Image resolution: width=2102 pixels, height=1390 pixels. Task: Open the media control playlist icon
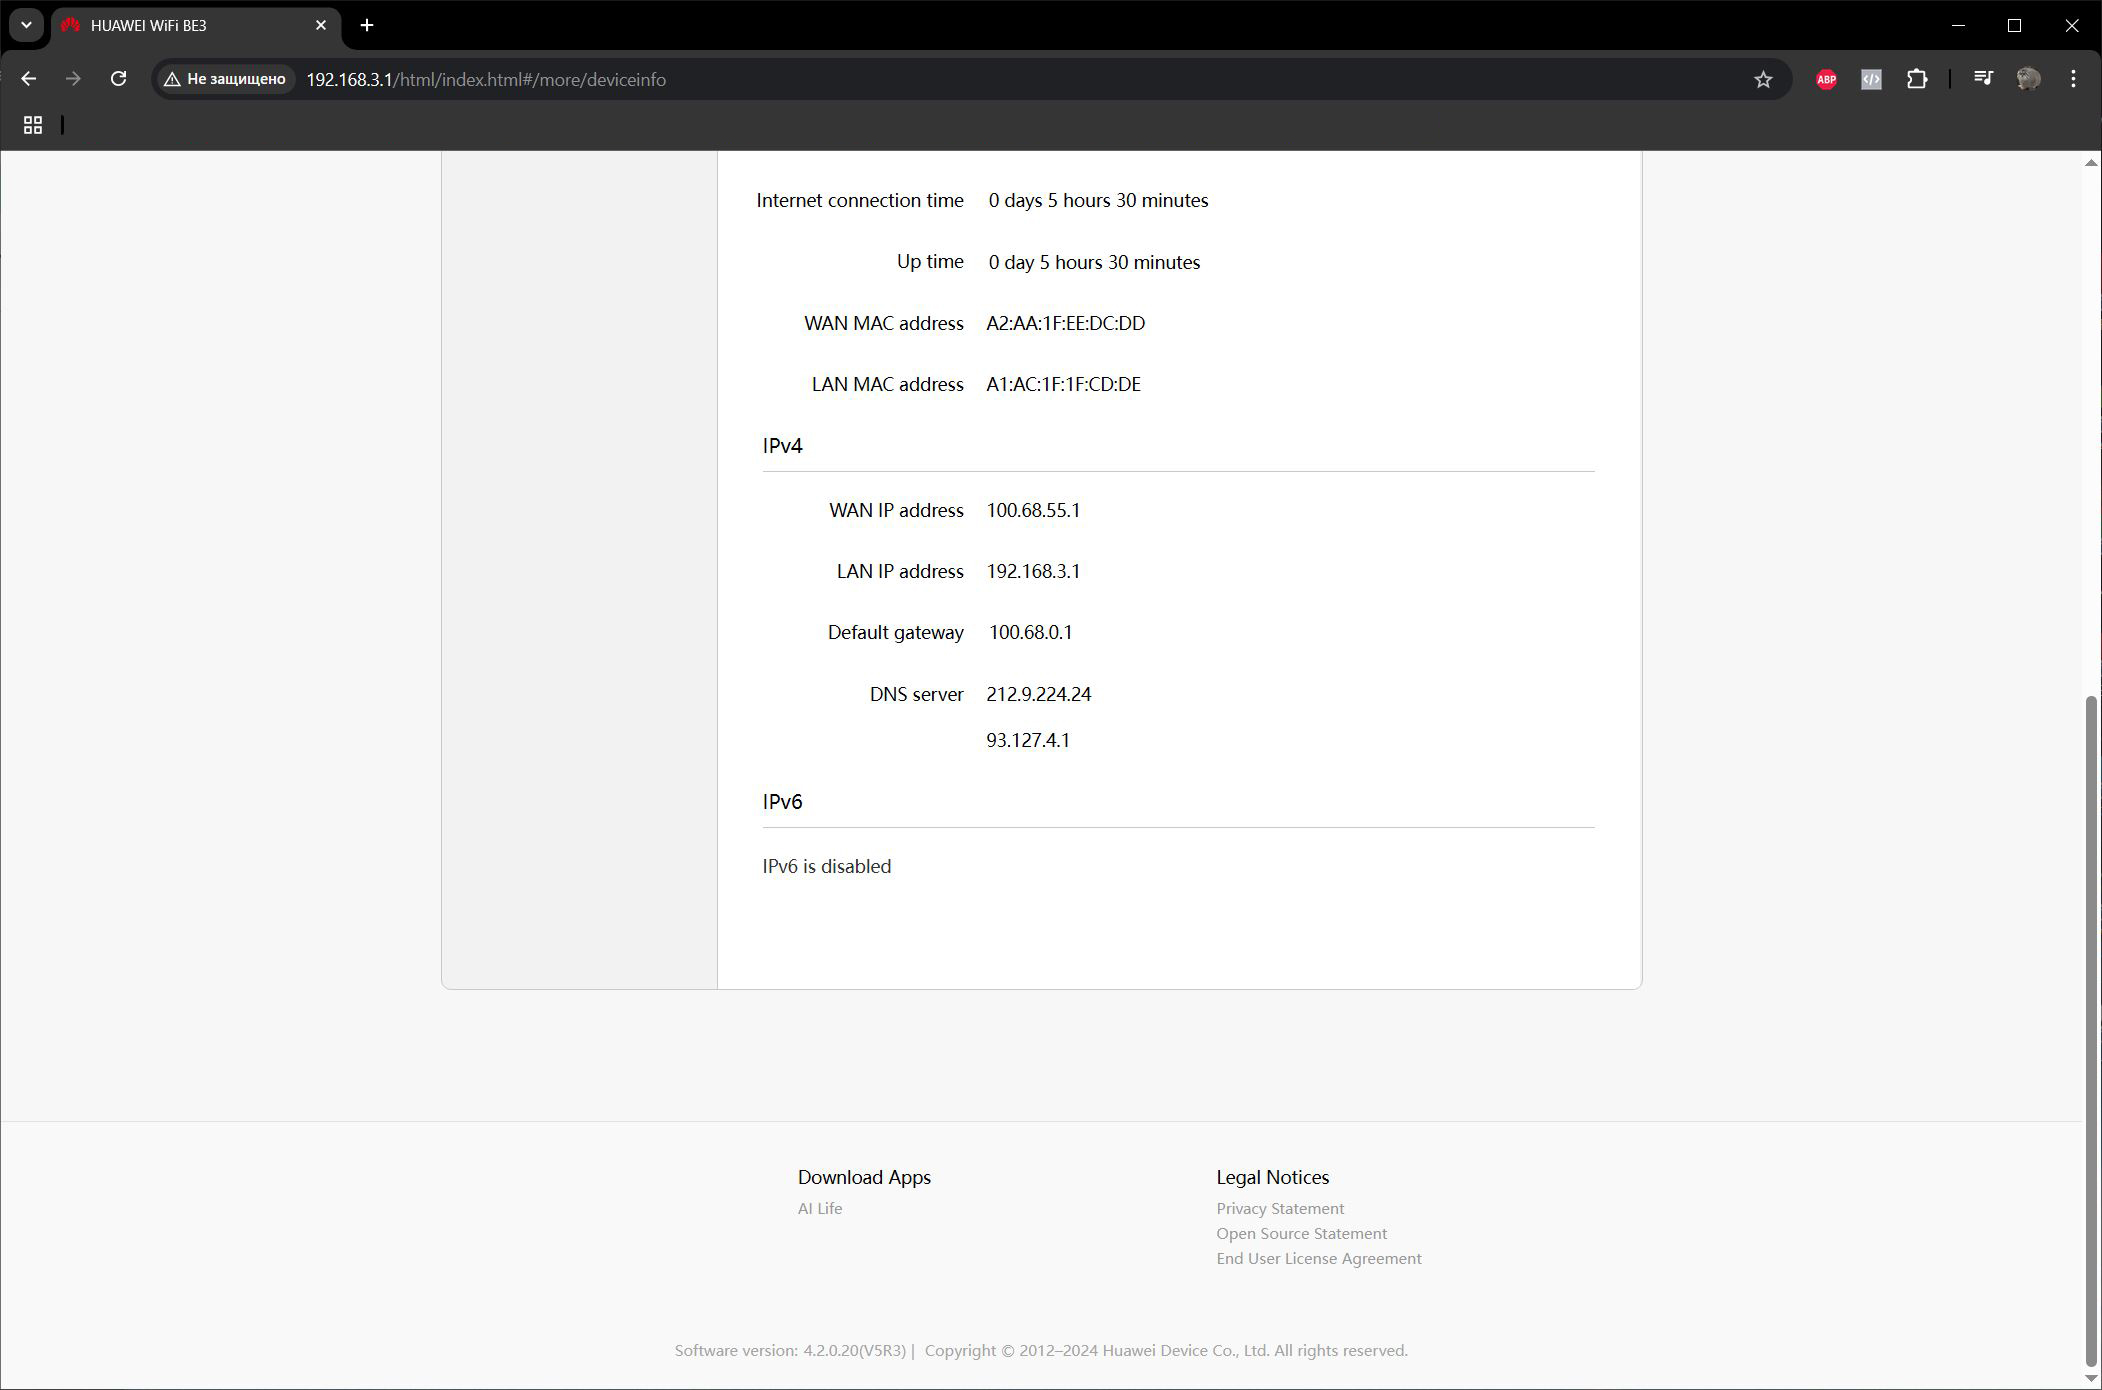1983,78
